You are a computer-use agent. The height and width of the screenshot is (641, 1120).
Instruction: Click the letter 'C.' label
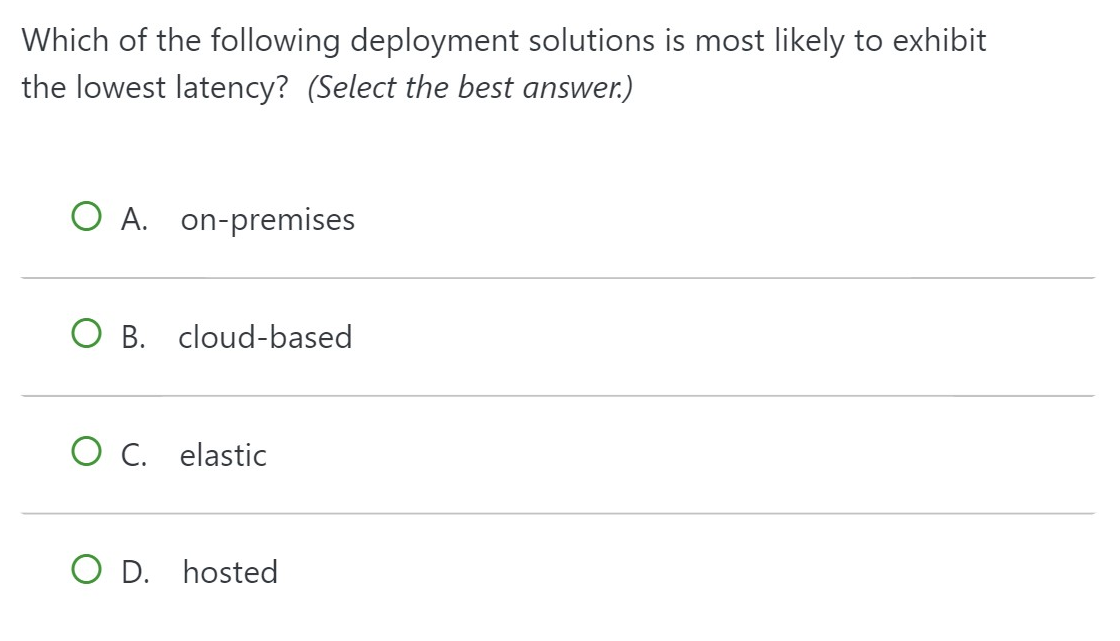click(x=134, y=454)
